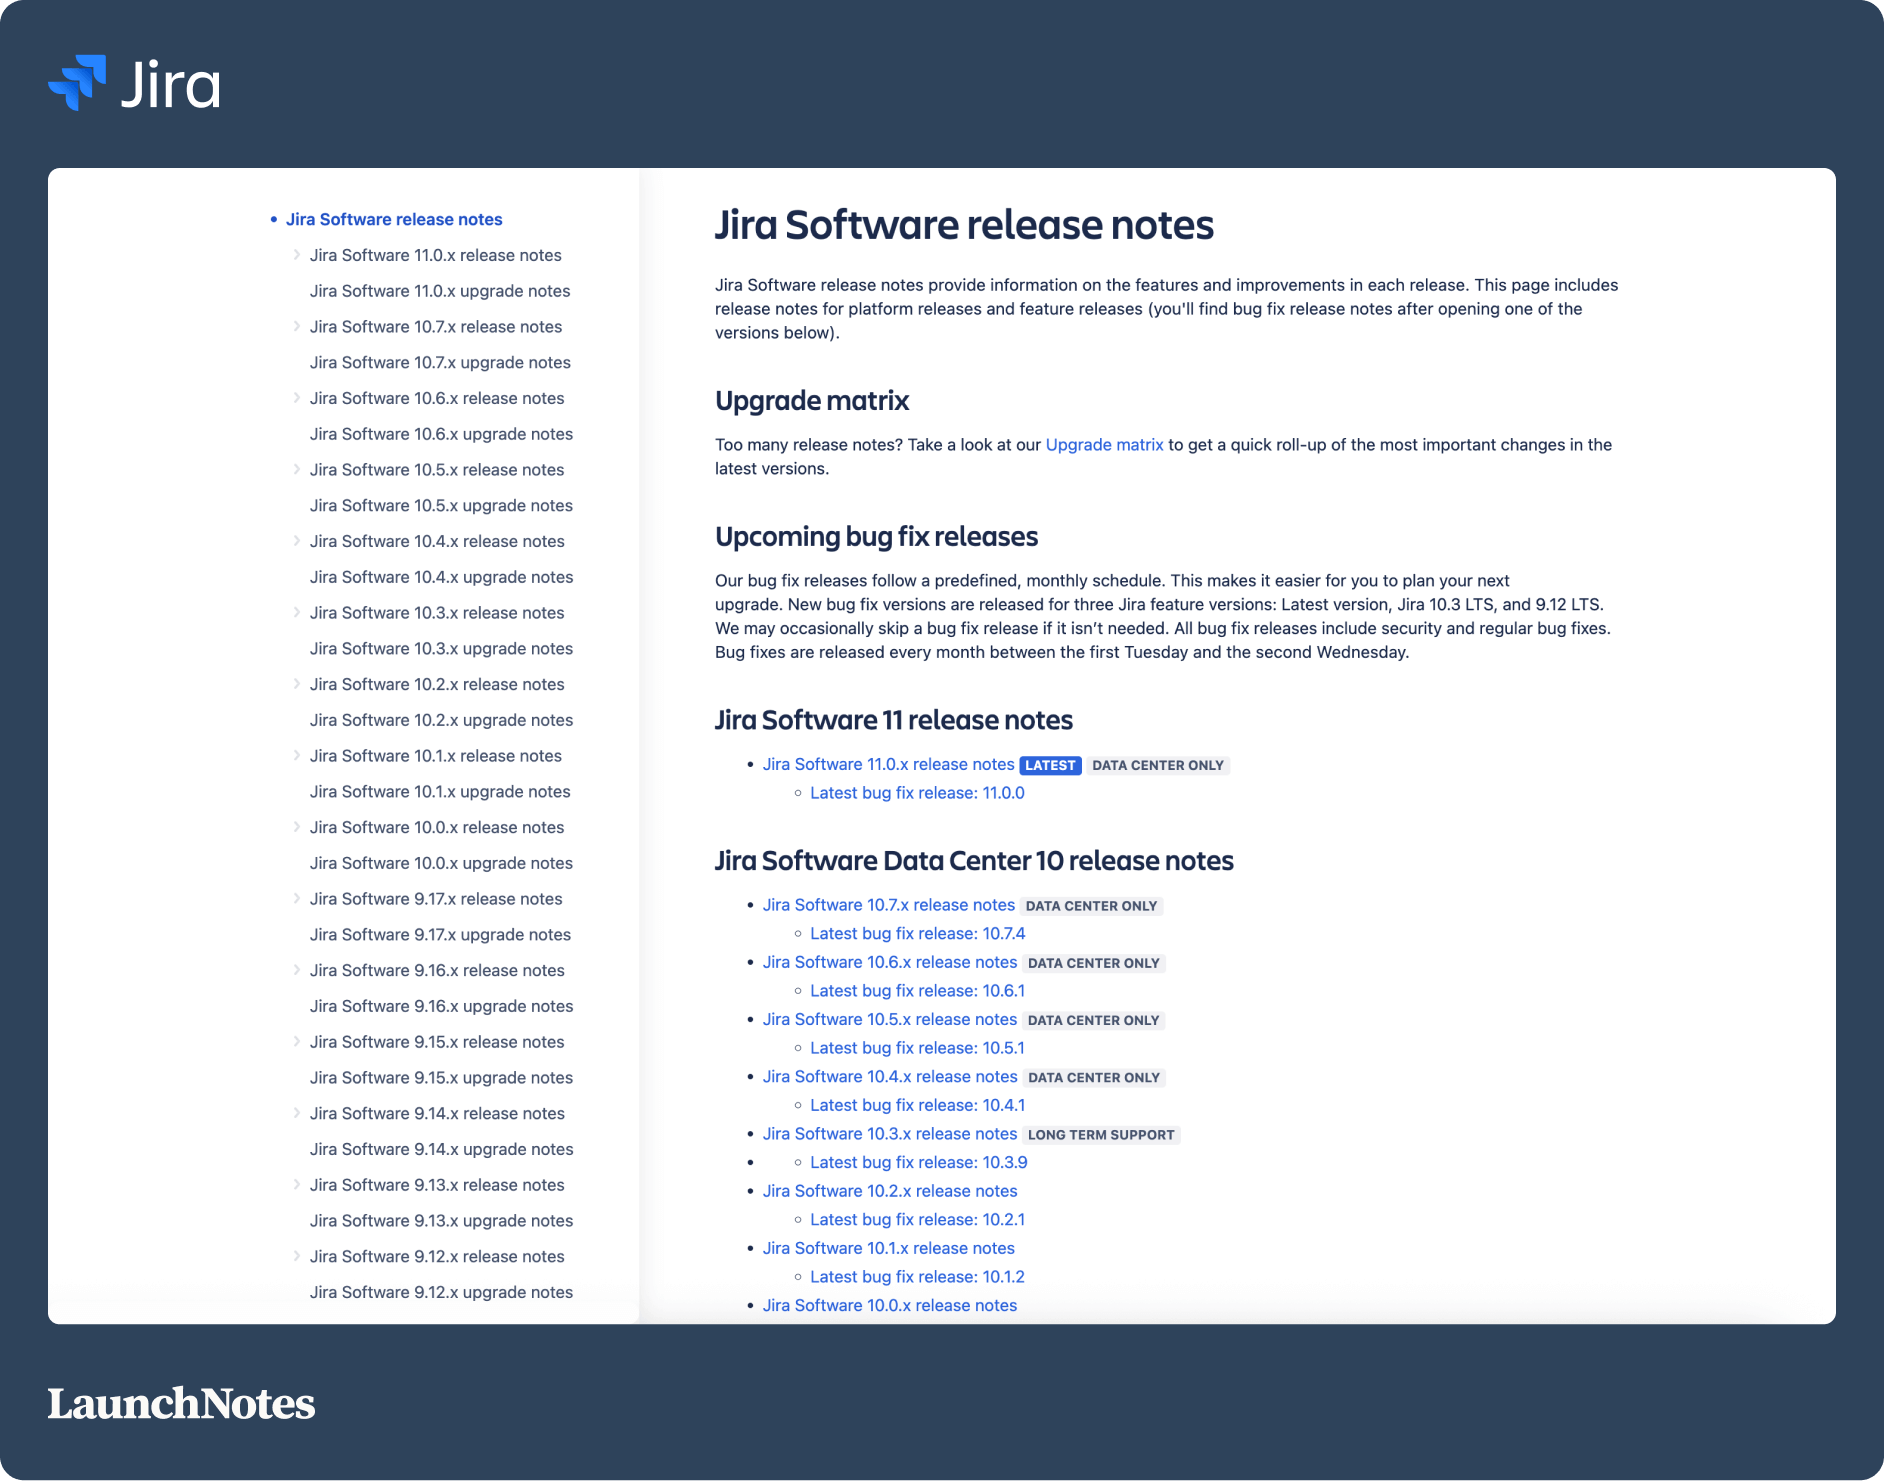Expand Jira Software 10.5.x release notes chevron
This screenshot has width=1884, height=1481.
click(297, 470)
